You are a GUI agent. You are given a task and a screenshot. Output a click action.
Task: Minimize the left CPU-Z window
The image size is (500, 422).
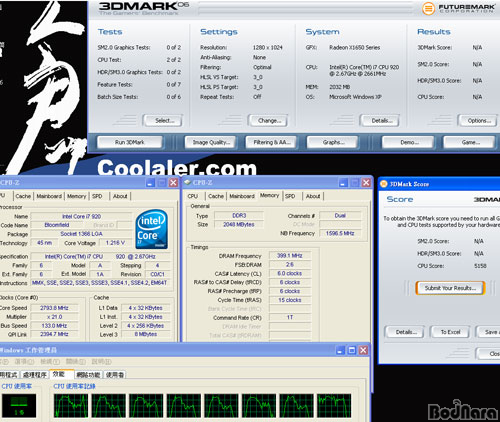pos(150,182)
